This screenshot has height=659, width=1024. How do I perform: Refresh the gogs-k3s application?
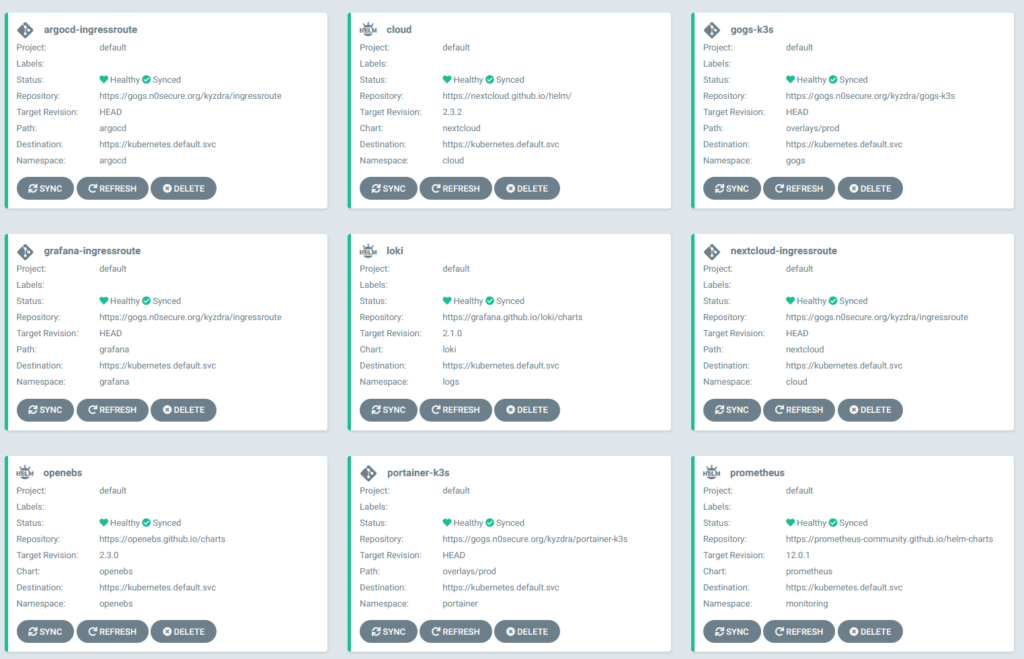point(799,188)
